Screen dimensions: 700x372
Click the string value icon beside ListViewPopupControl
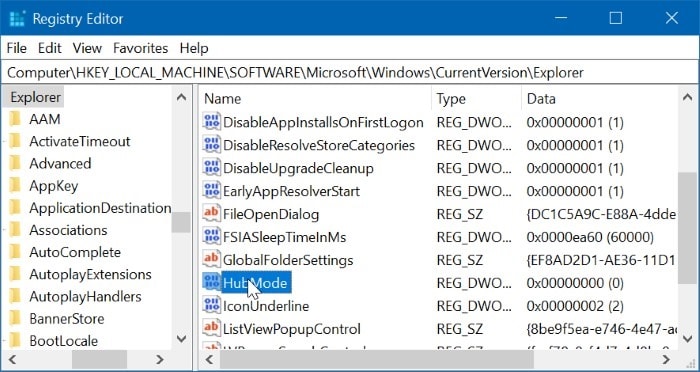[211, 329]
